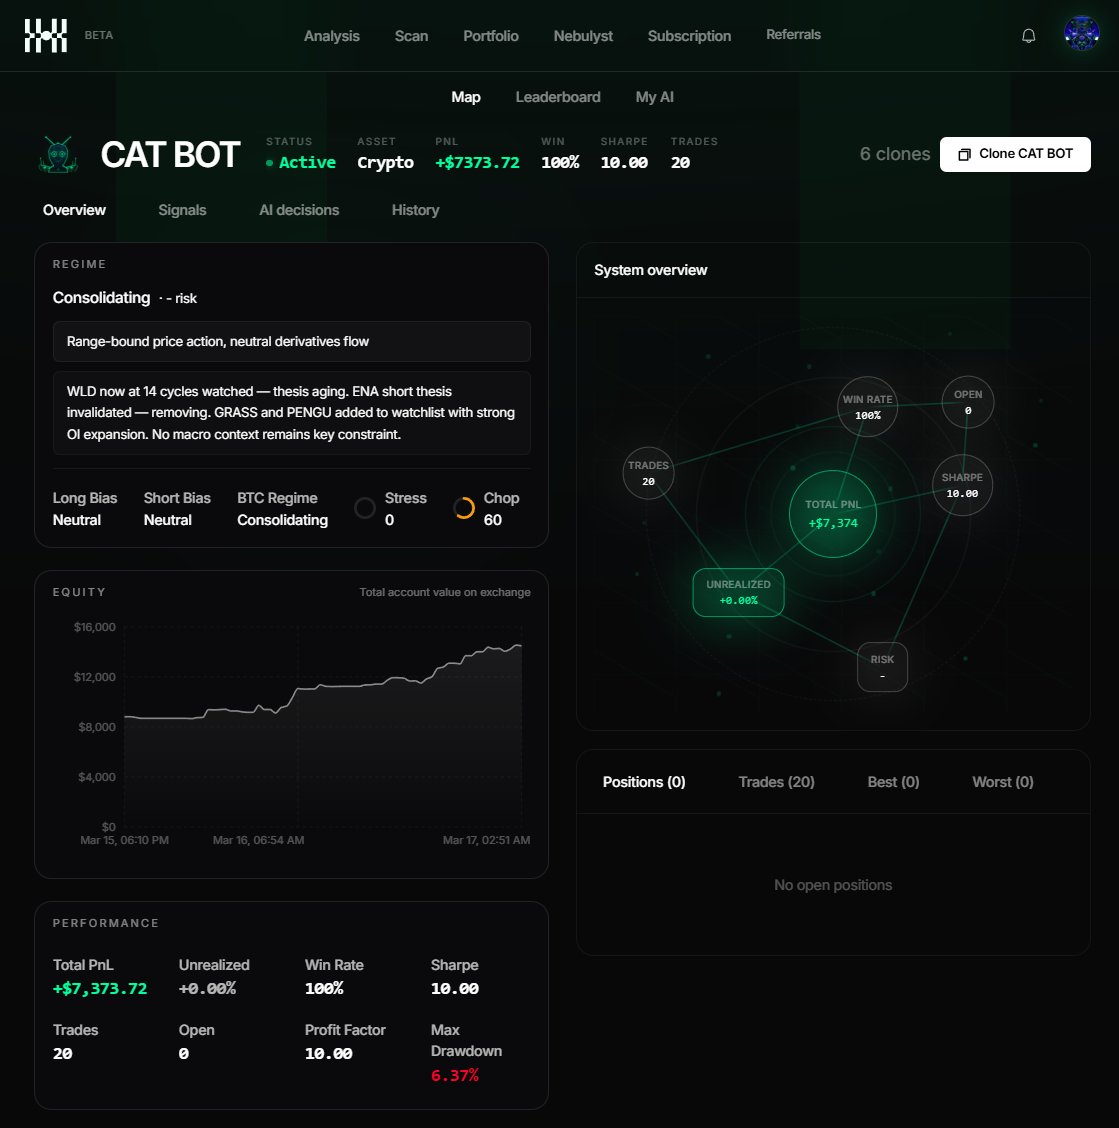Click the No open positions message
1119x1128 pixels.
tap(833, 886)
